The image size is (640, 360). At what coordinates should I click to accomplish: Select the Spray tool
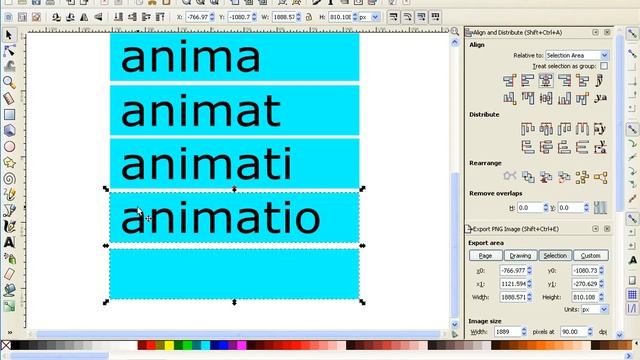pos(9,258)
